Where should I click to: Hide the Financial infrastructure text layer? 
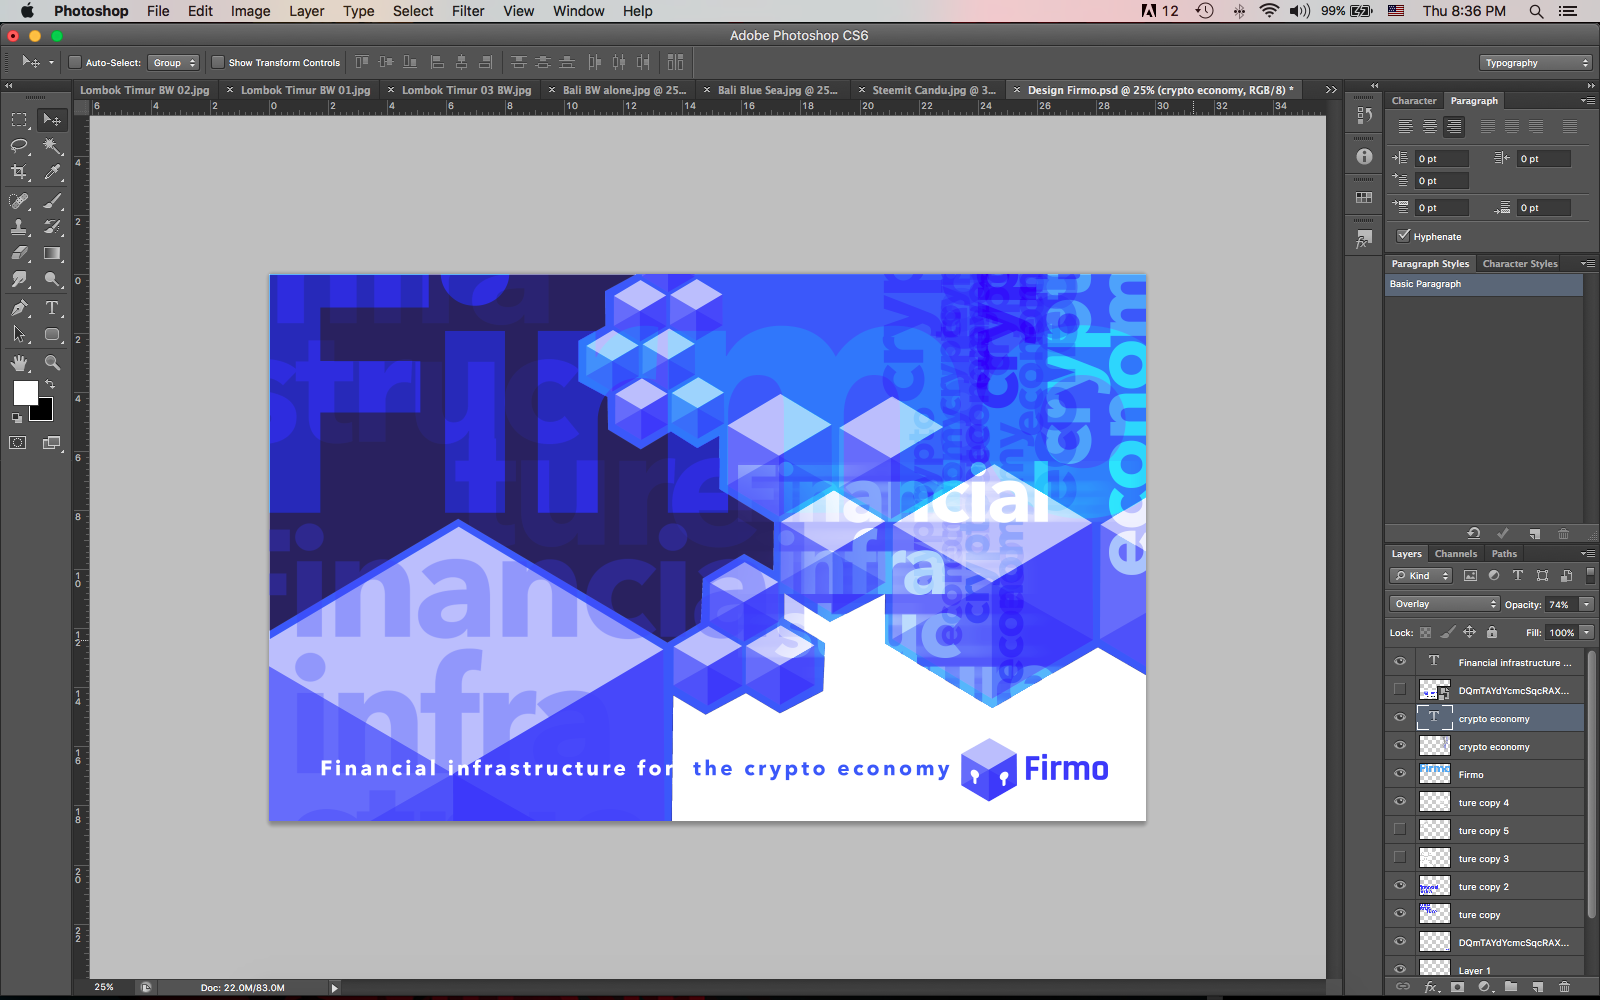(x=1400, y=662)
